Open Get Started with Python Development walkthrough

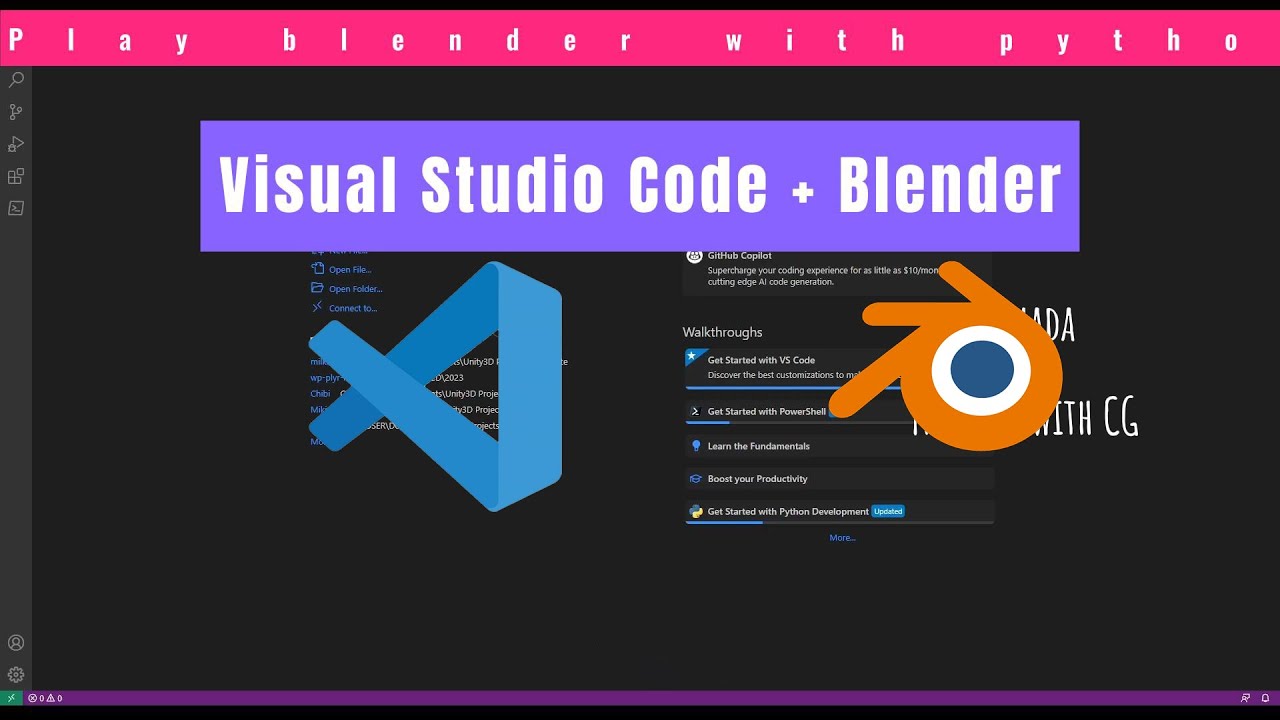839,512
